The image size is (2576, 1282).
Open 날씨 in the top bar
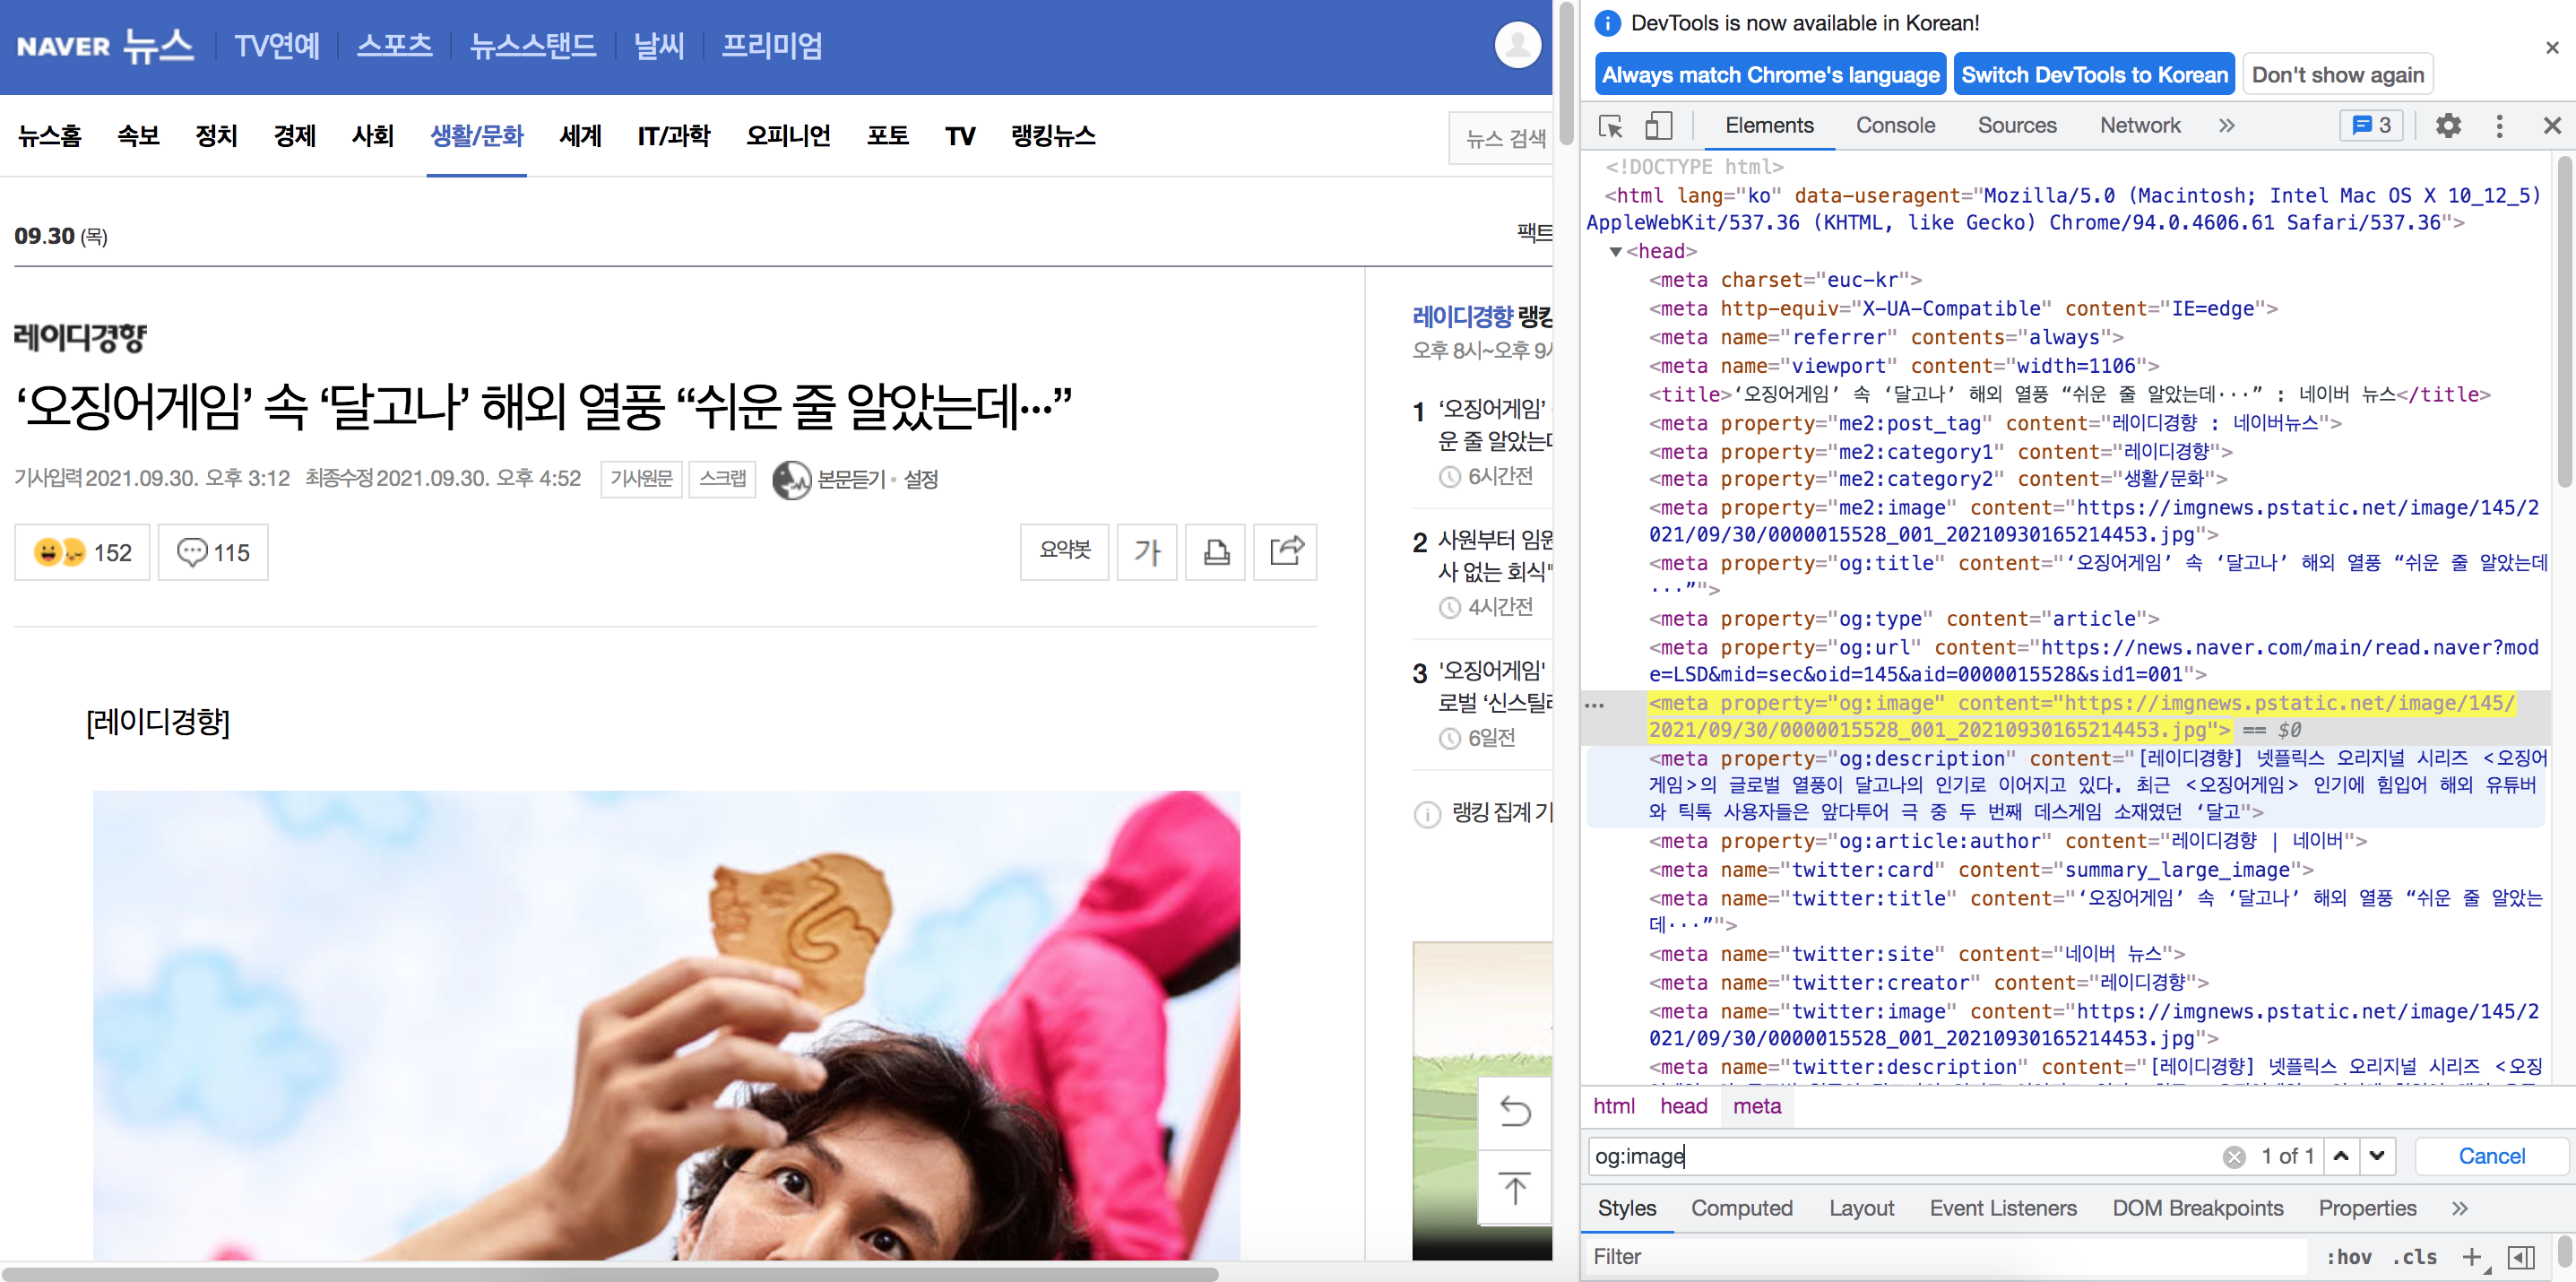tap(659, 45)
